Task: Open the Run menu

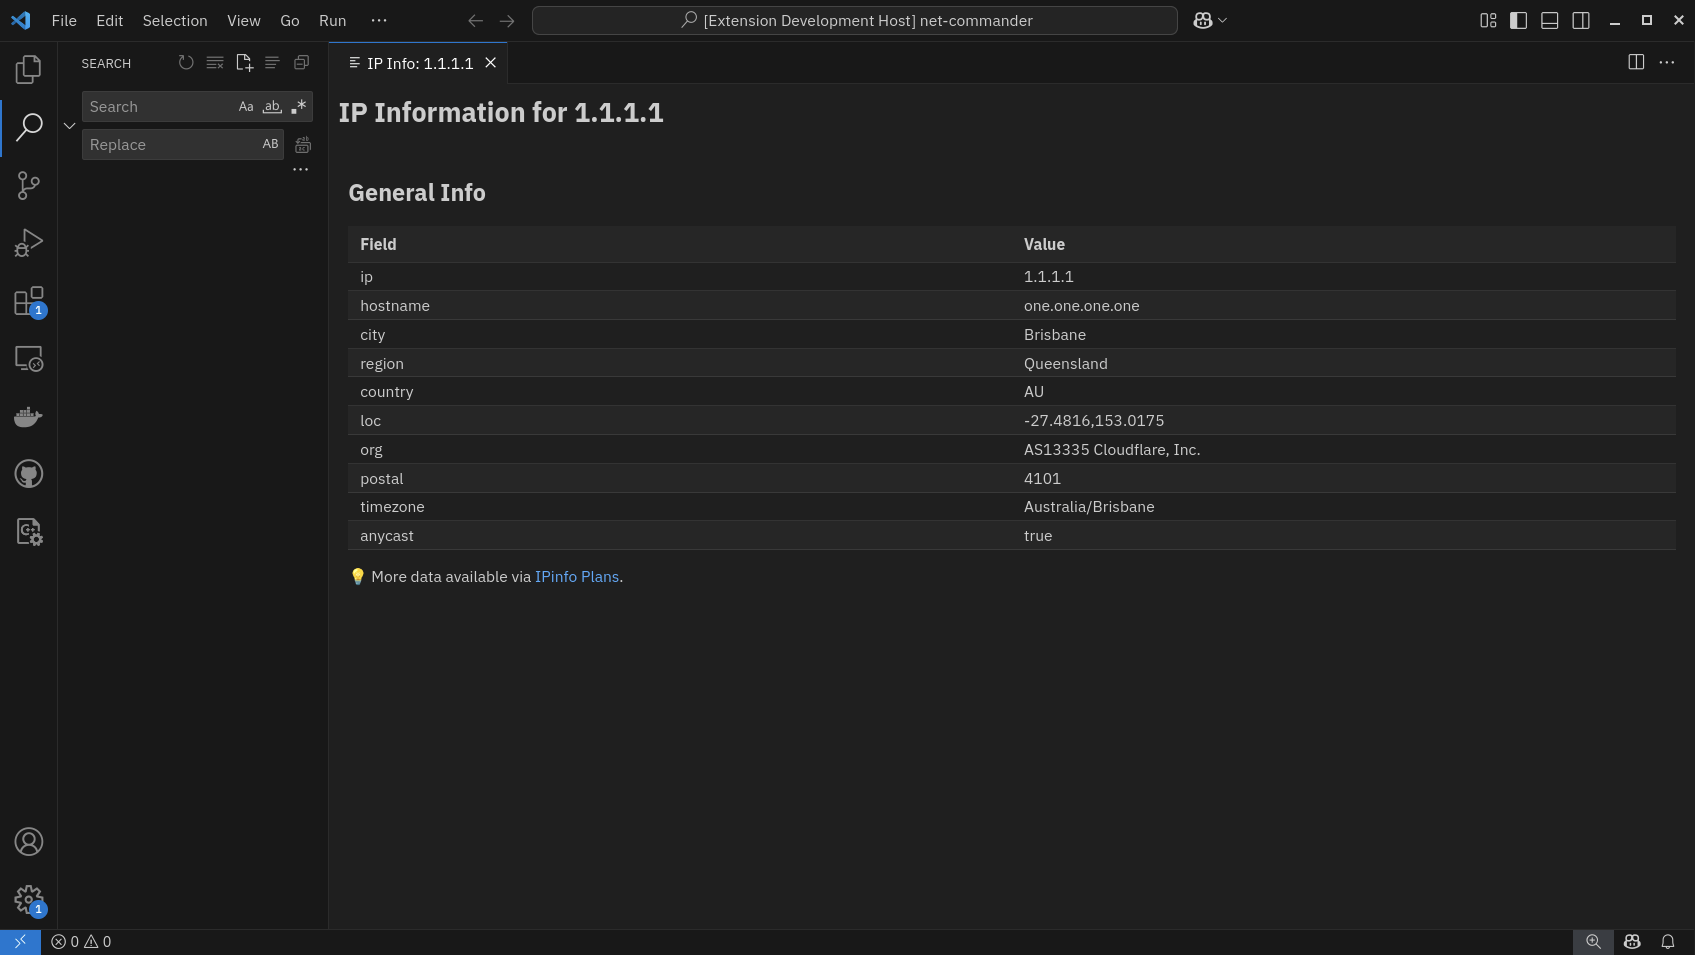Action: [x=333, y=20]
